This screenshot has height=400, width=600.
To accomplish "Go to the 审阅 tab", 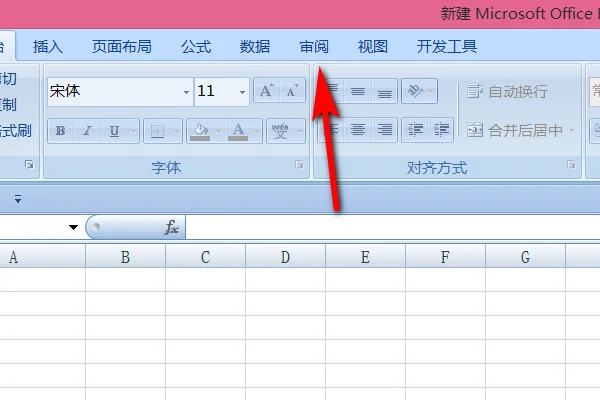I will [314, 47].
